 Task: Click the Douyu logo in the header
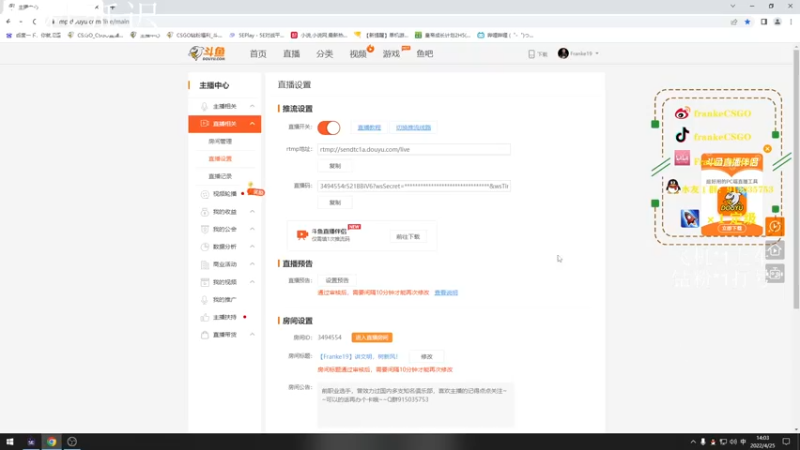tap(207, 53)
